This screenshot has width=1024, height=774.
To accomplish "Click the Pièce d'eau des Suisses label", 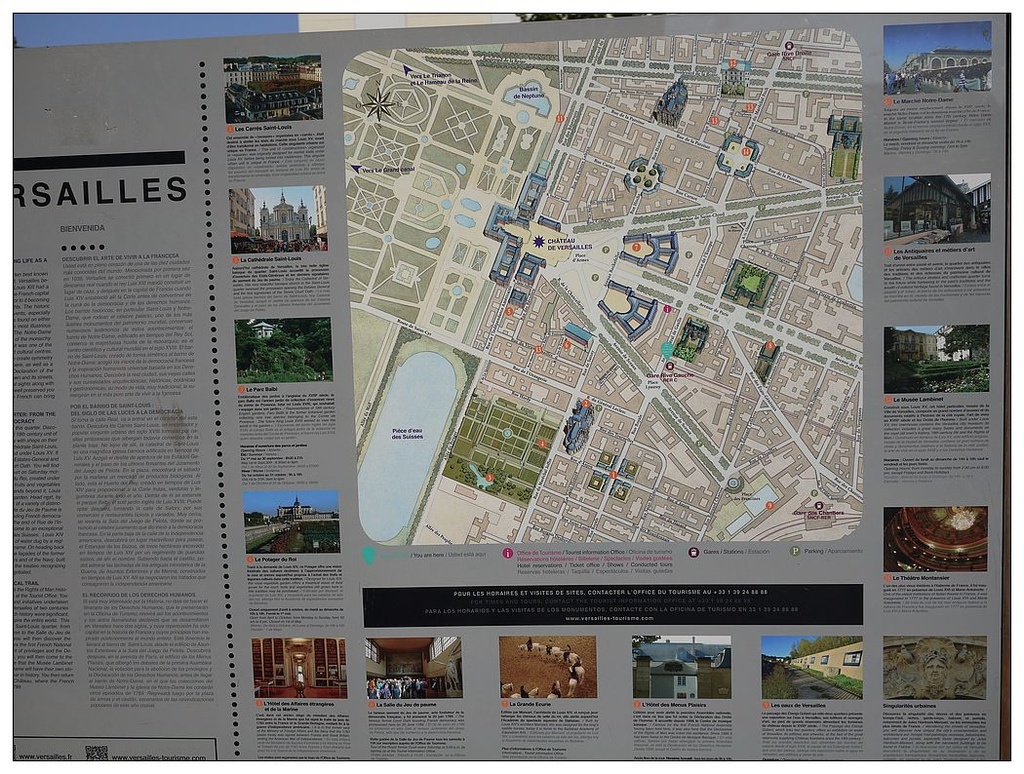I will [x=408, y=434].
